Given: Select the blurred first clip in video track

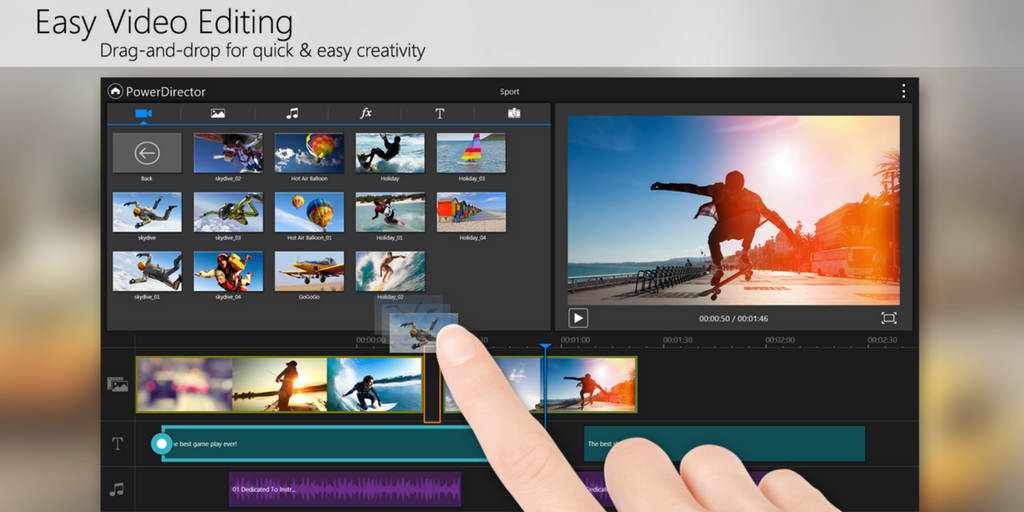Looking at the screenshot, I should coord(185,384).
